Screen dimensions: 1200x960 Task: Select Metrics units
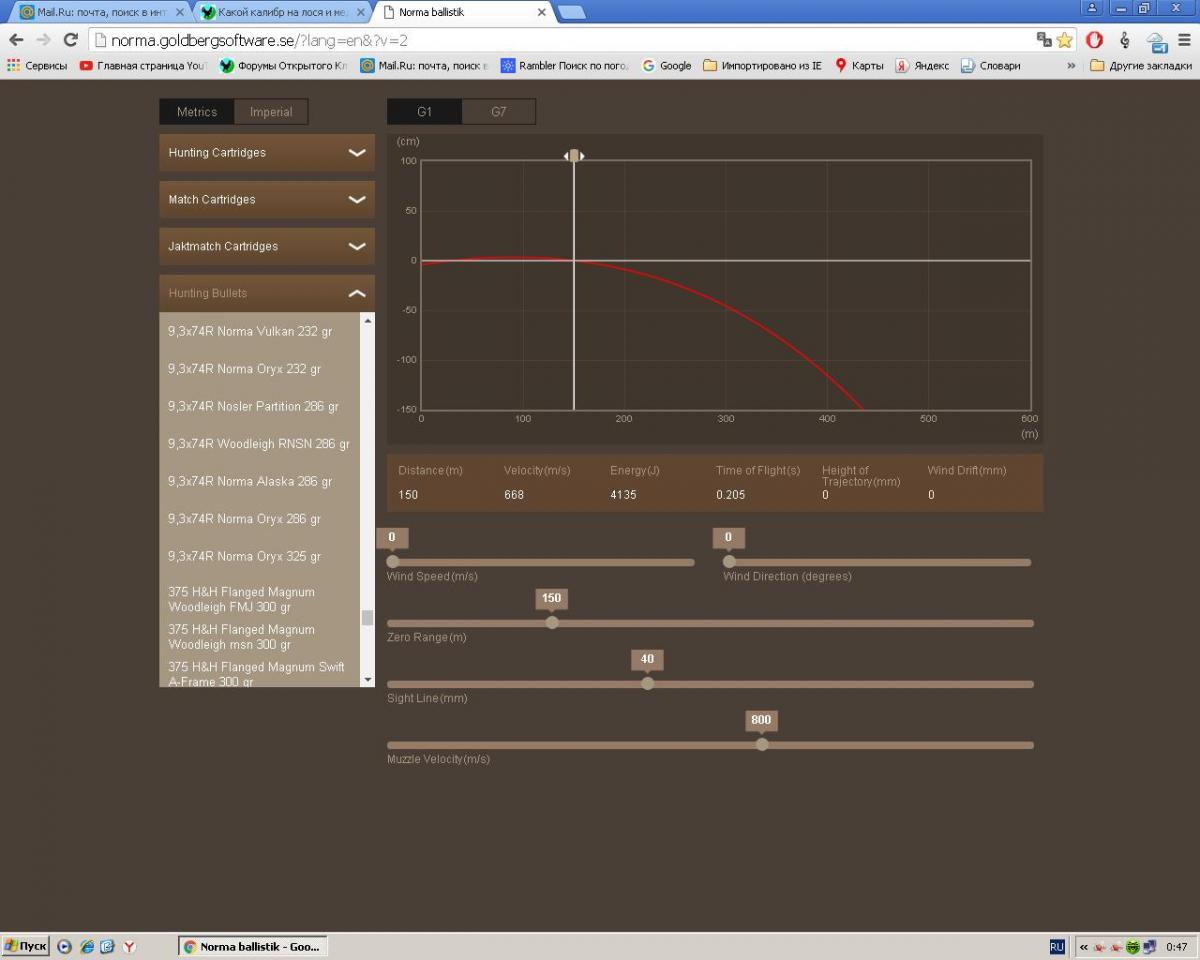pos(197,112)
